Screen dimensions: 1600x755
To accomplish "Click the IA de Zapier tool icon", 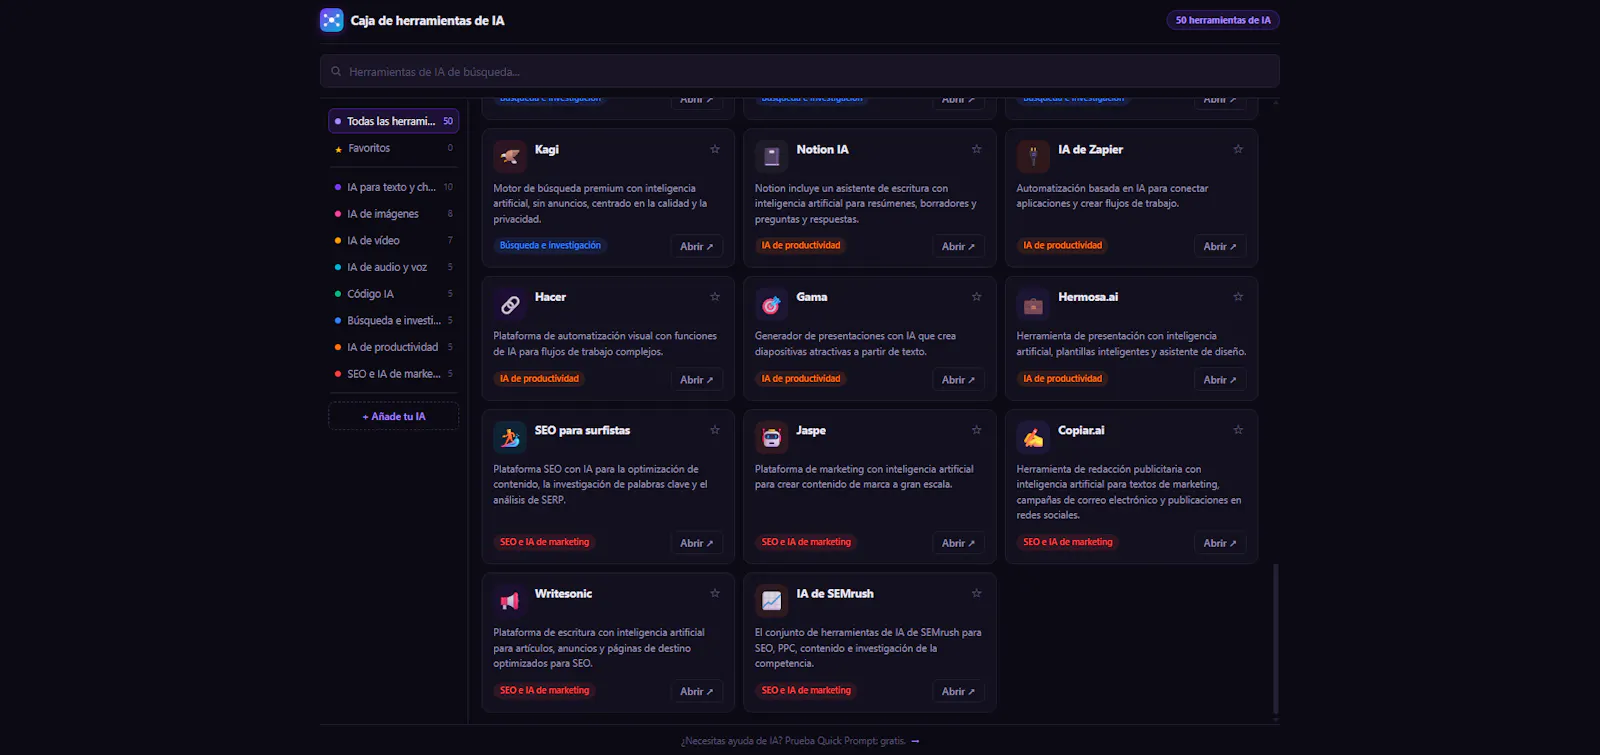I will coord(1033,156).
